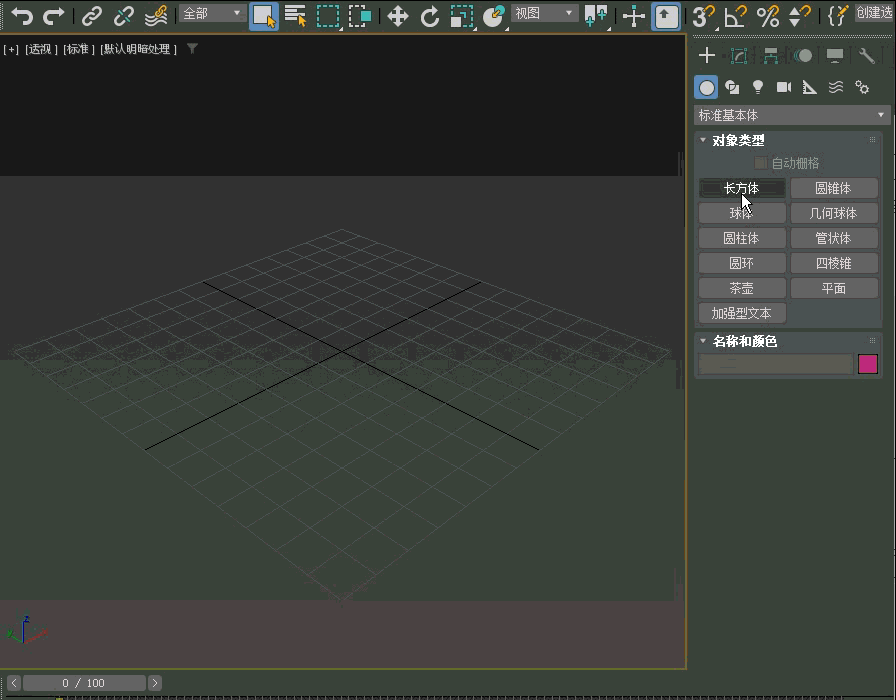896x700 pixels.
Task: Activate the Select Object tool
Action: [x=264, y=16]
